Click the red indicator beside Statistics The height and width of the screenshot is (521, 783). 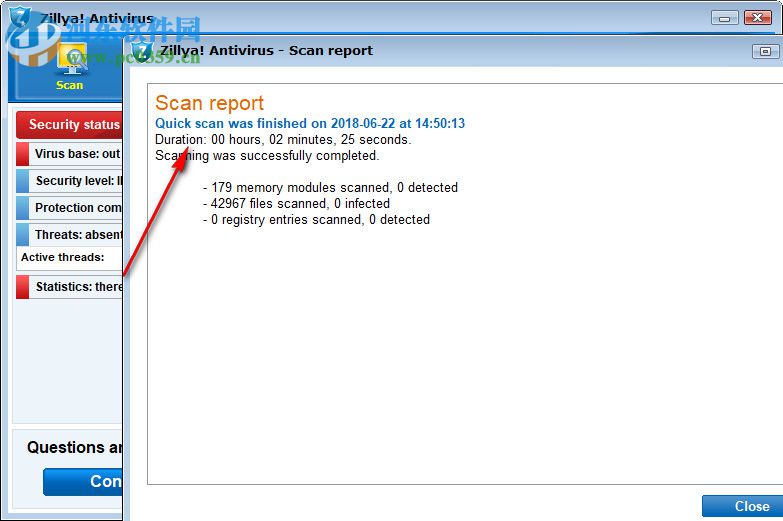(x=22, y=287)
